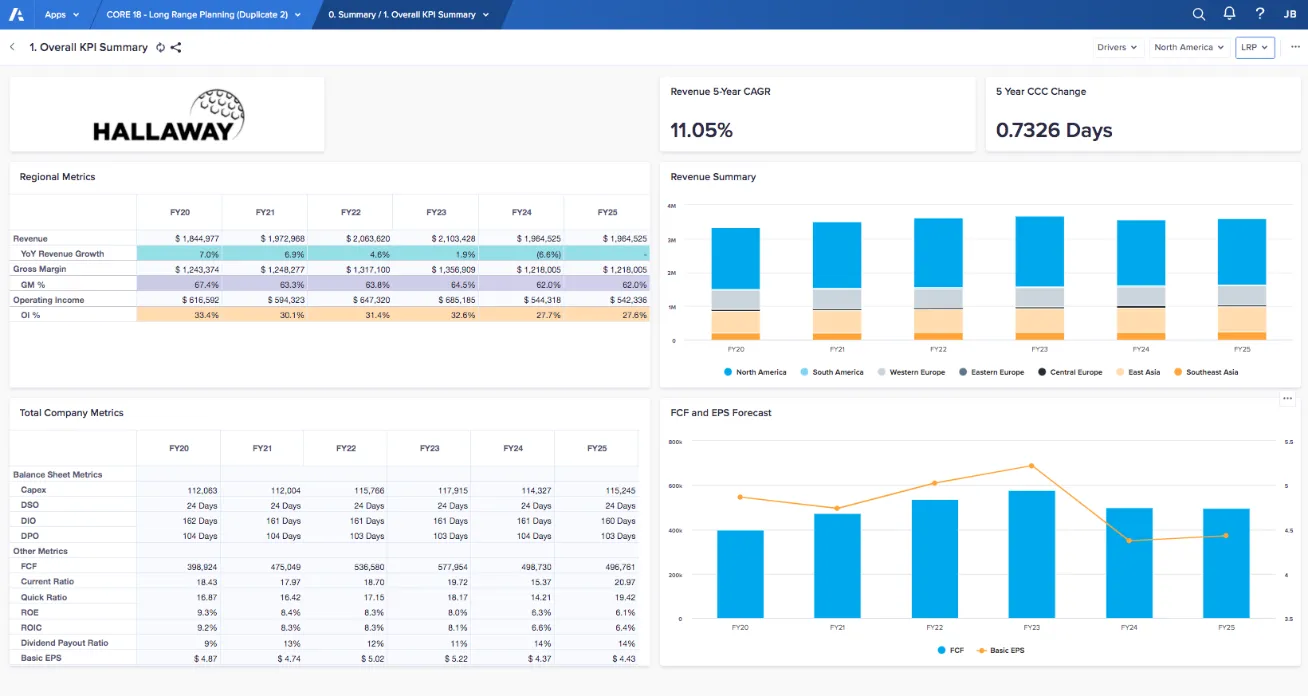Click the refresh icon beside page title

point(160,47)
